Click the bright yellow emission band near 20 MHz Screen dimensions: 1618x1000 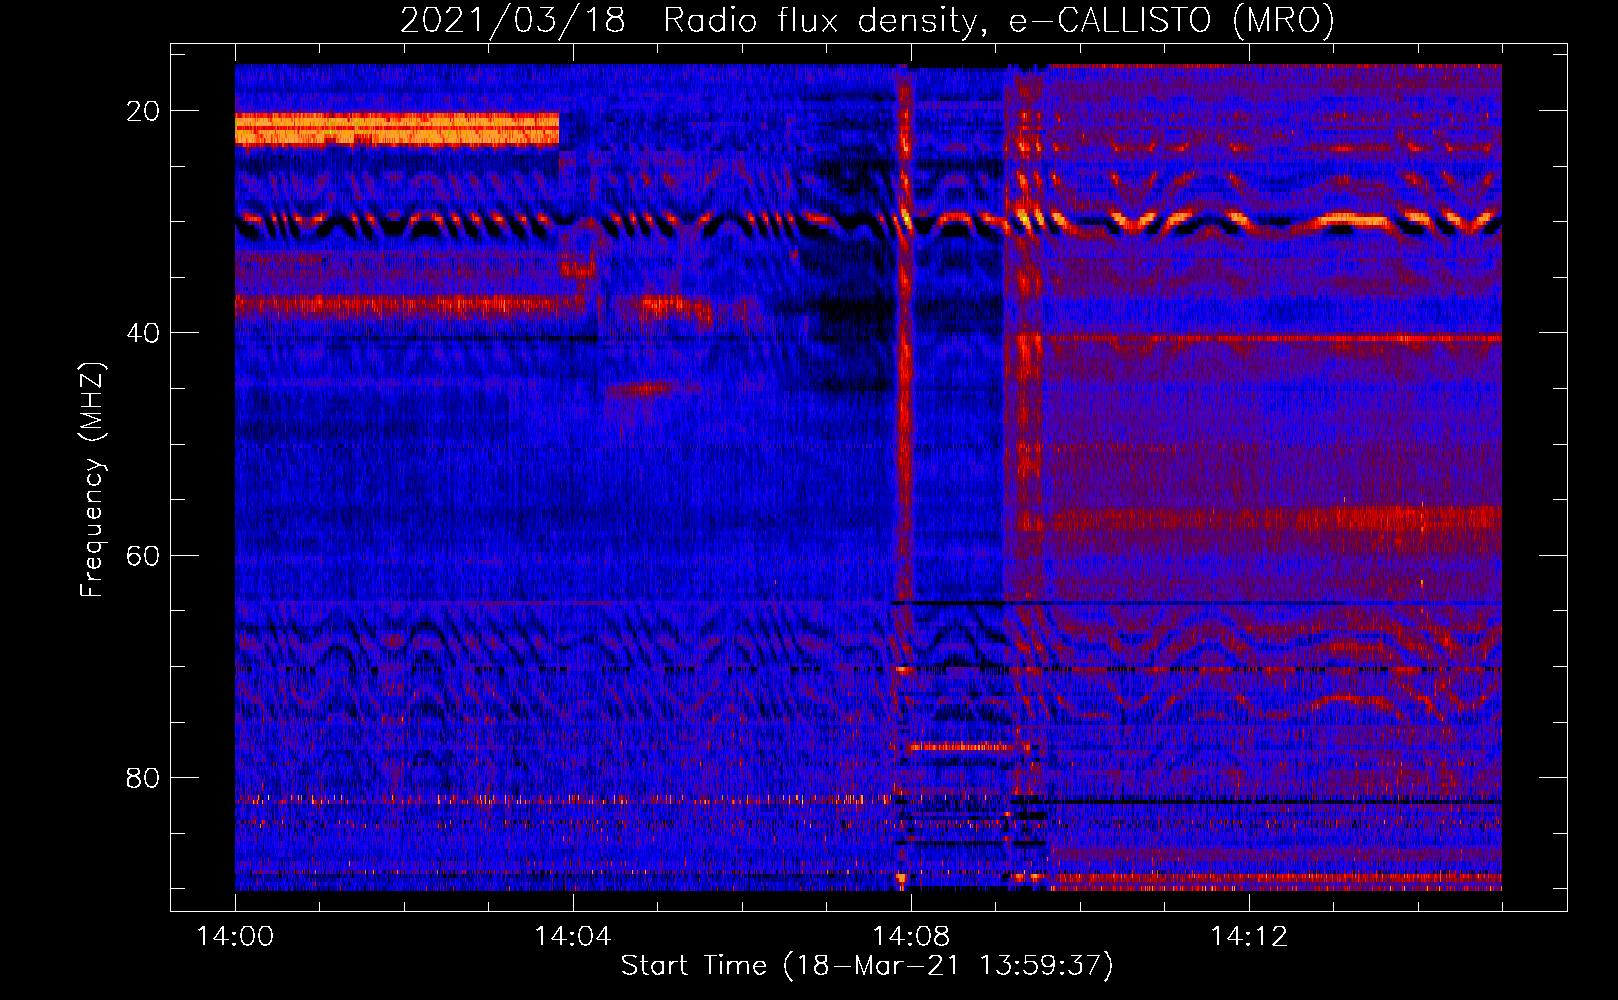[x=397, y=130]
